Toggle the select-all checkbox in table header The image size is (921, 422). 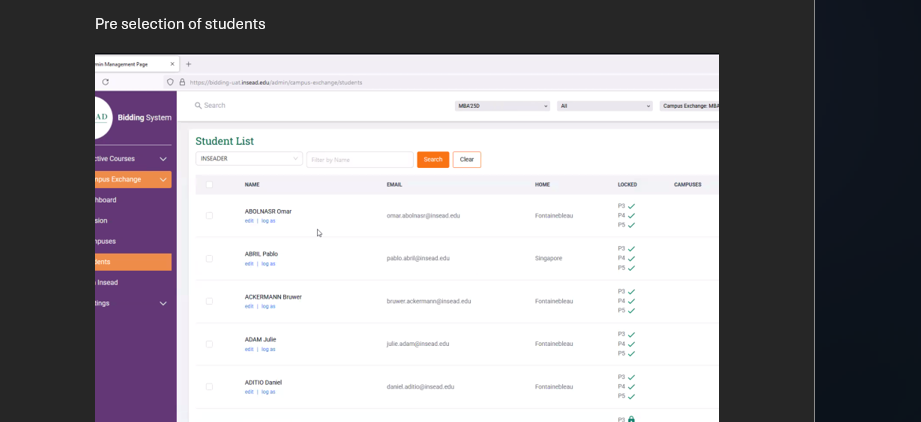[209, 184]
